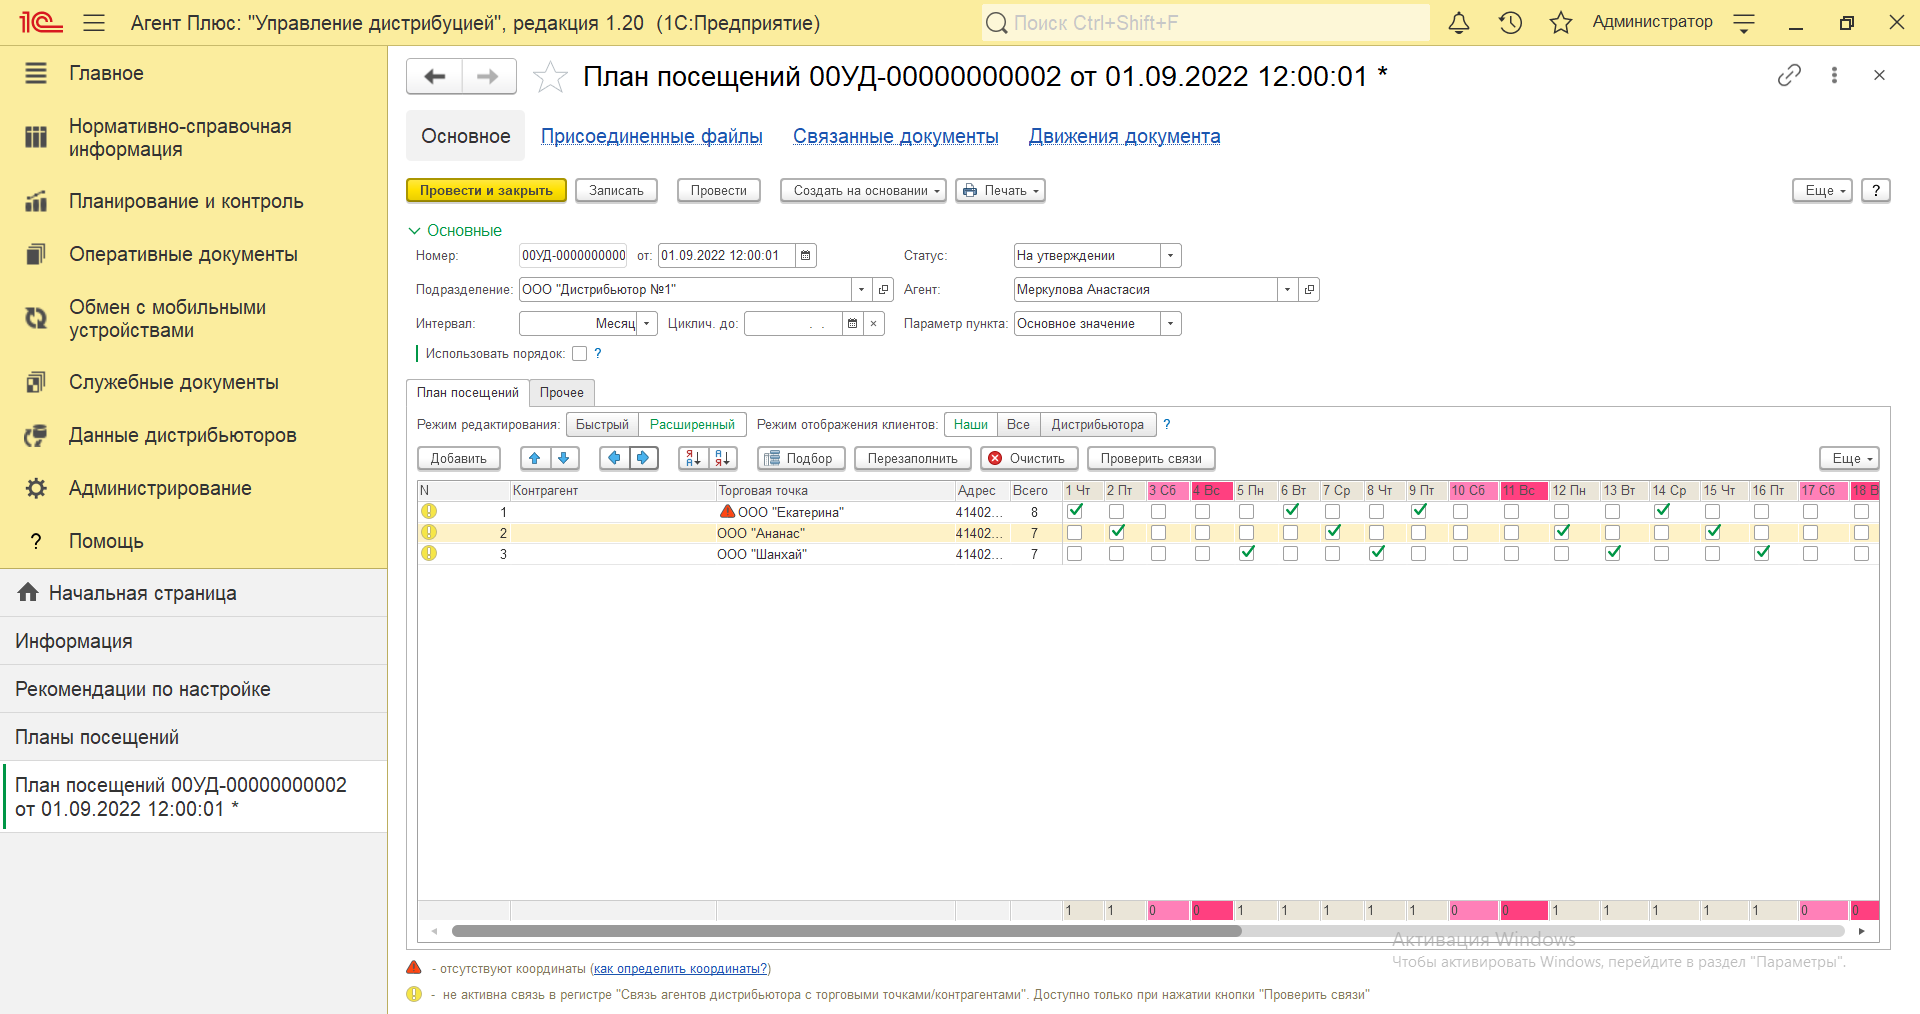Open the 'как определить координаты?' link
The width and height of the screenshot is (1920, 1014).
point(680,969)
